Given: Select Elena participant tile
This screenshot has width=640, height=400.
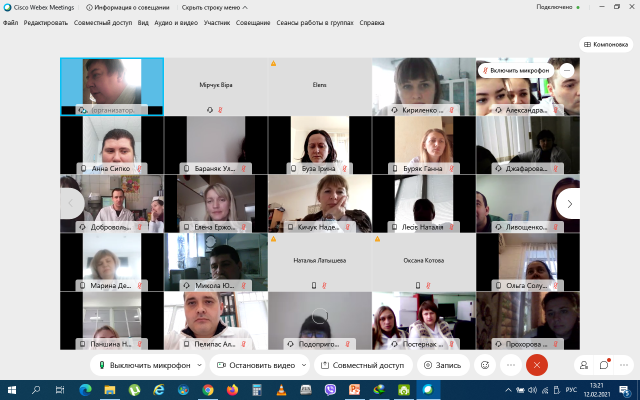Looking at the screenshot, I should click(x=320, y=87).
